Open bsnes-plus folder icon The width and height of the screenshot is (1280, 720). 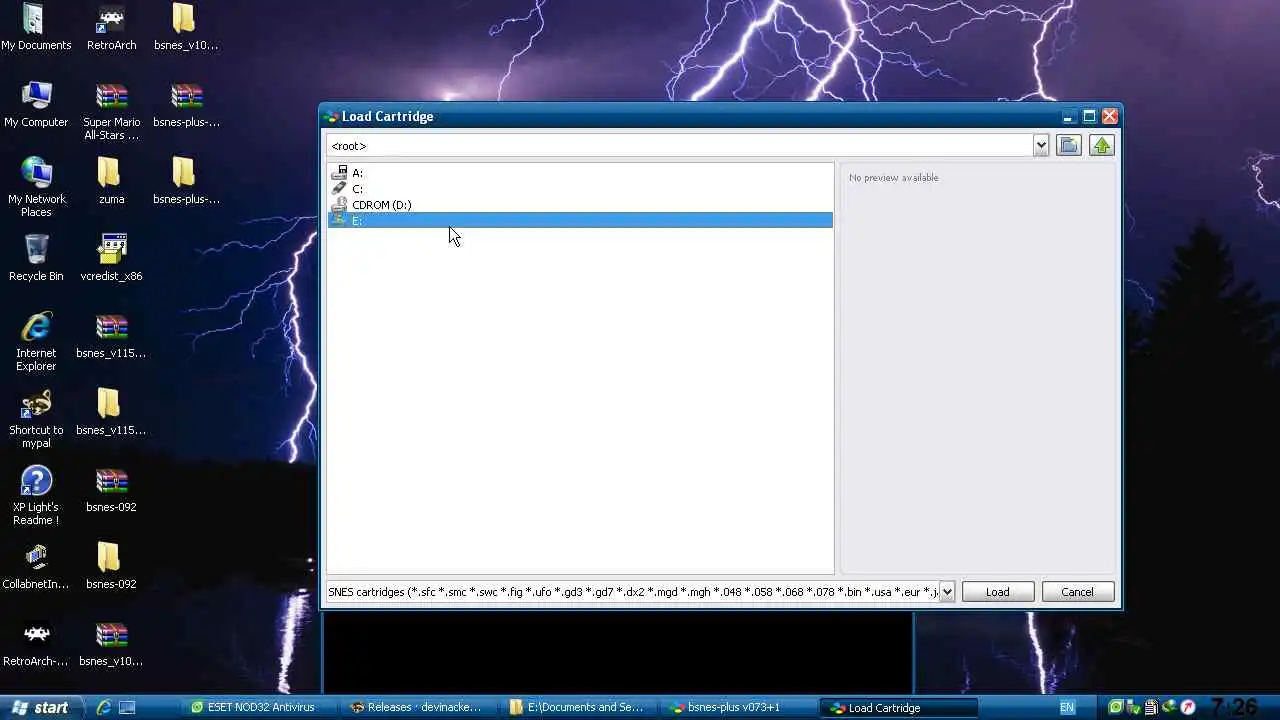pyautogui.click(x=186, y=182)
